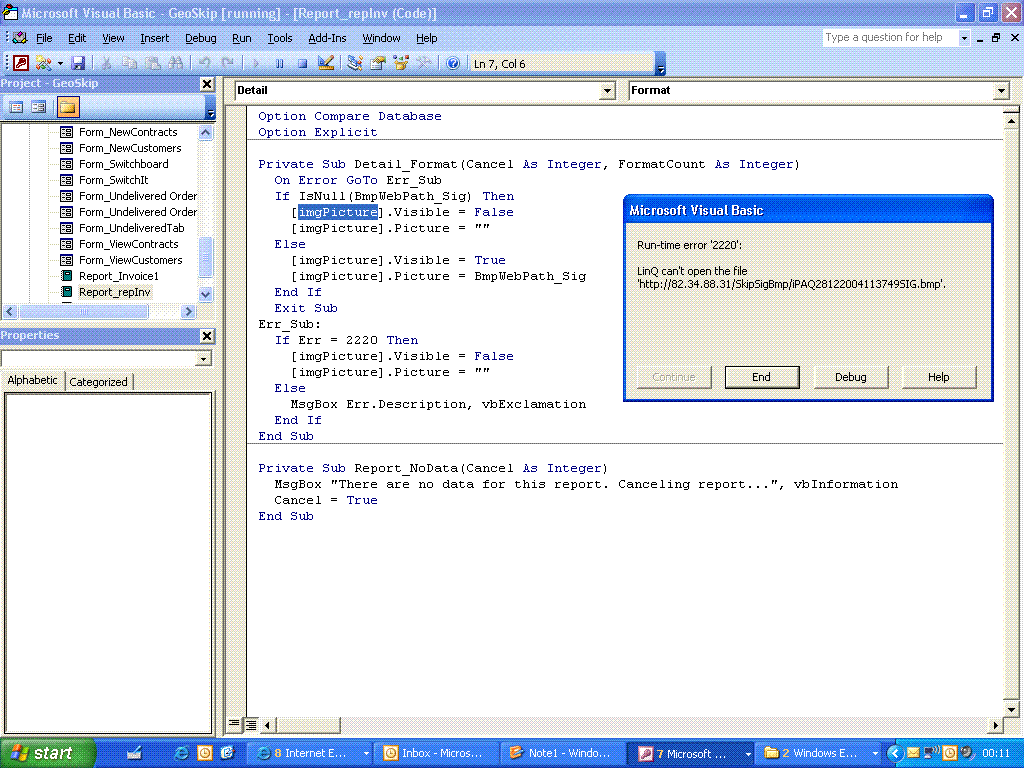This screenshot has width=1024, height=768.
Task: Click the Undo toolbar icon
Action: point(204,63)
